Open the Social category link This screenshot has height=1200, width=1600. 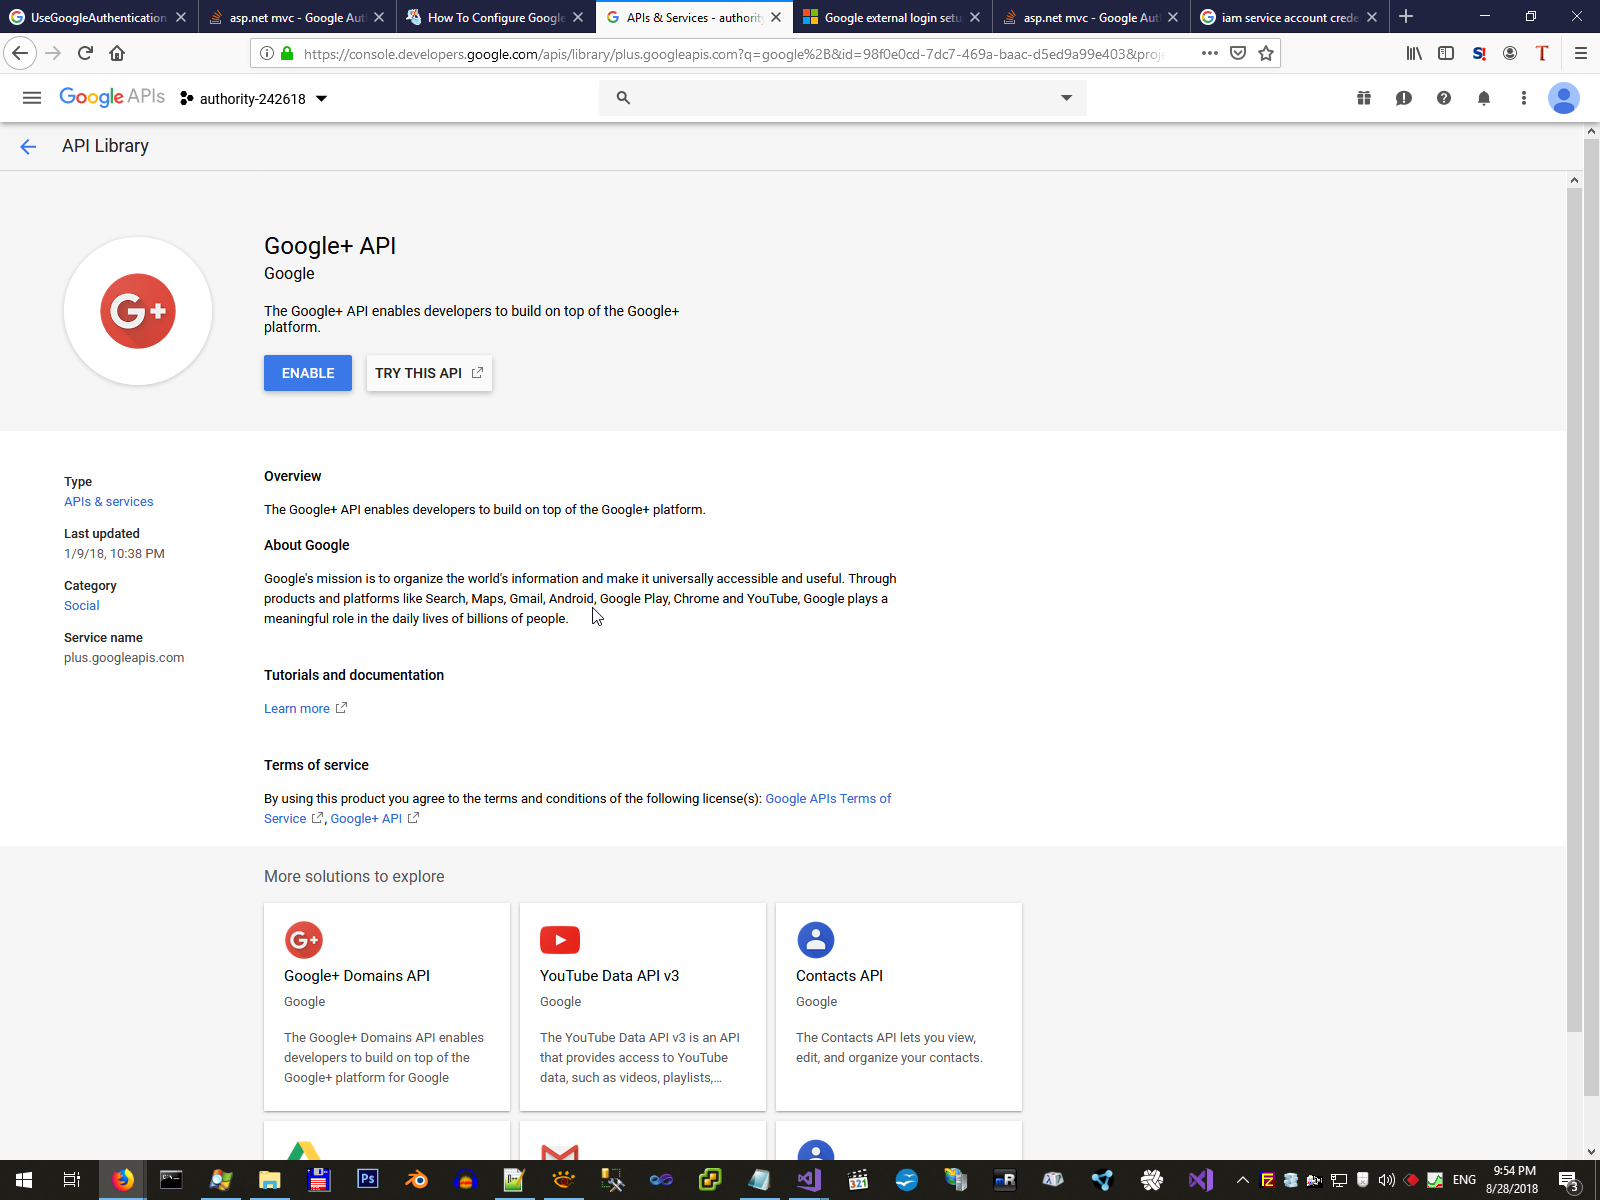pyautogui.click(x=82, y=606)
